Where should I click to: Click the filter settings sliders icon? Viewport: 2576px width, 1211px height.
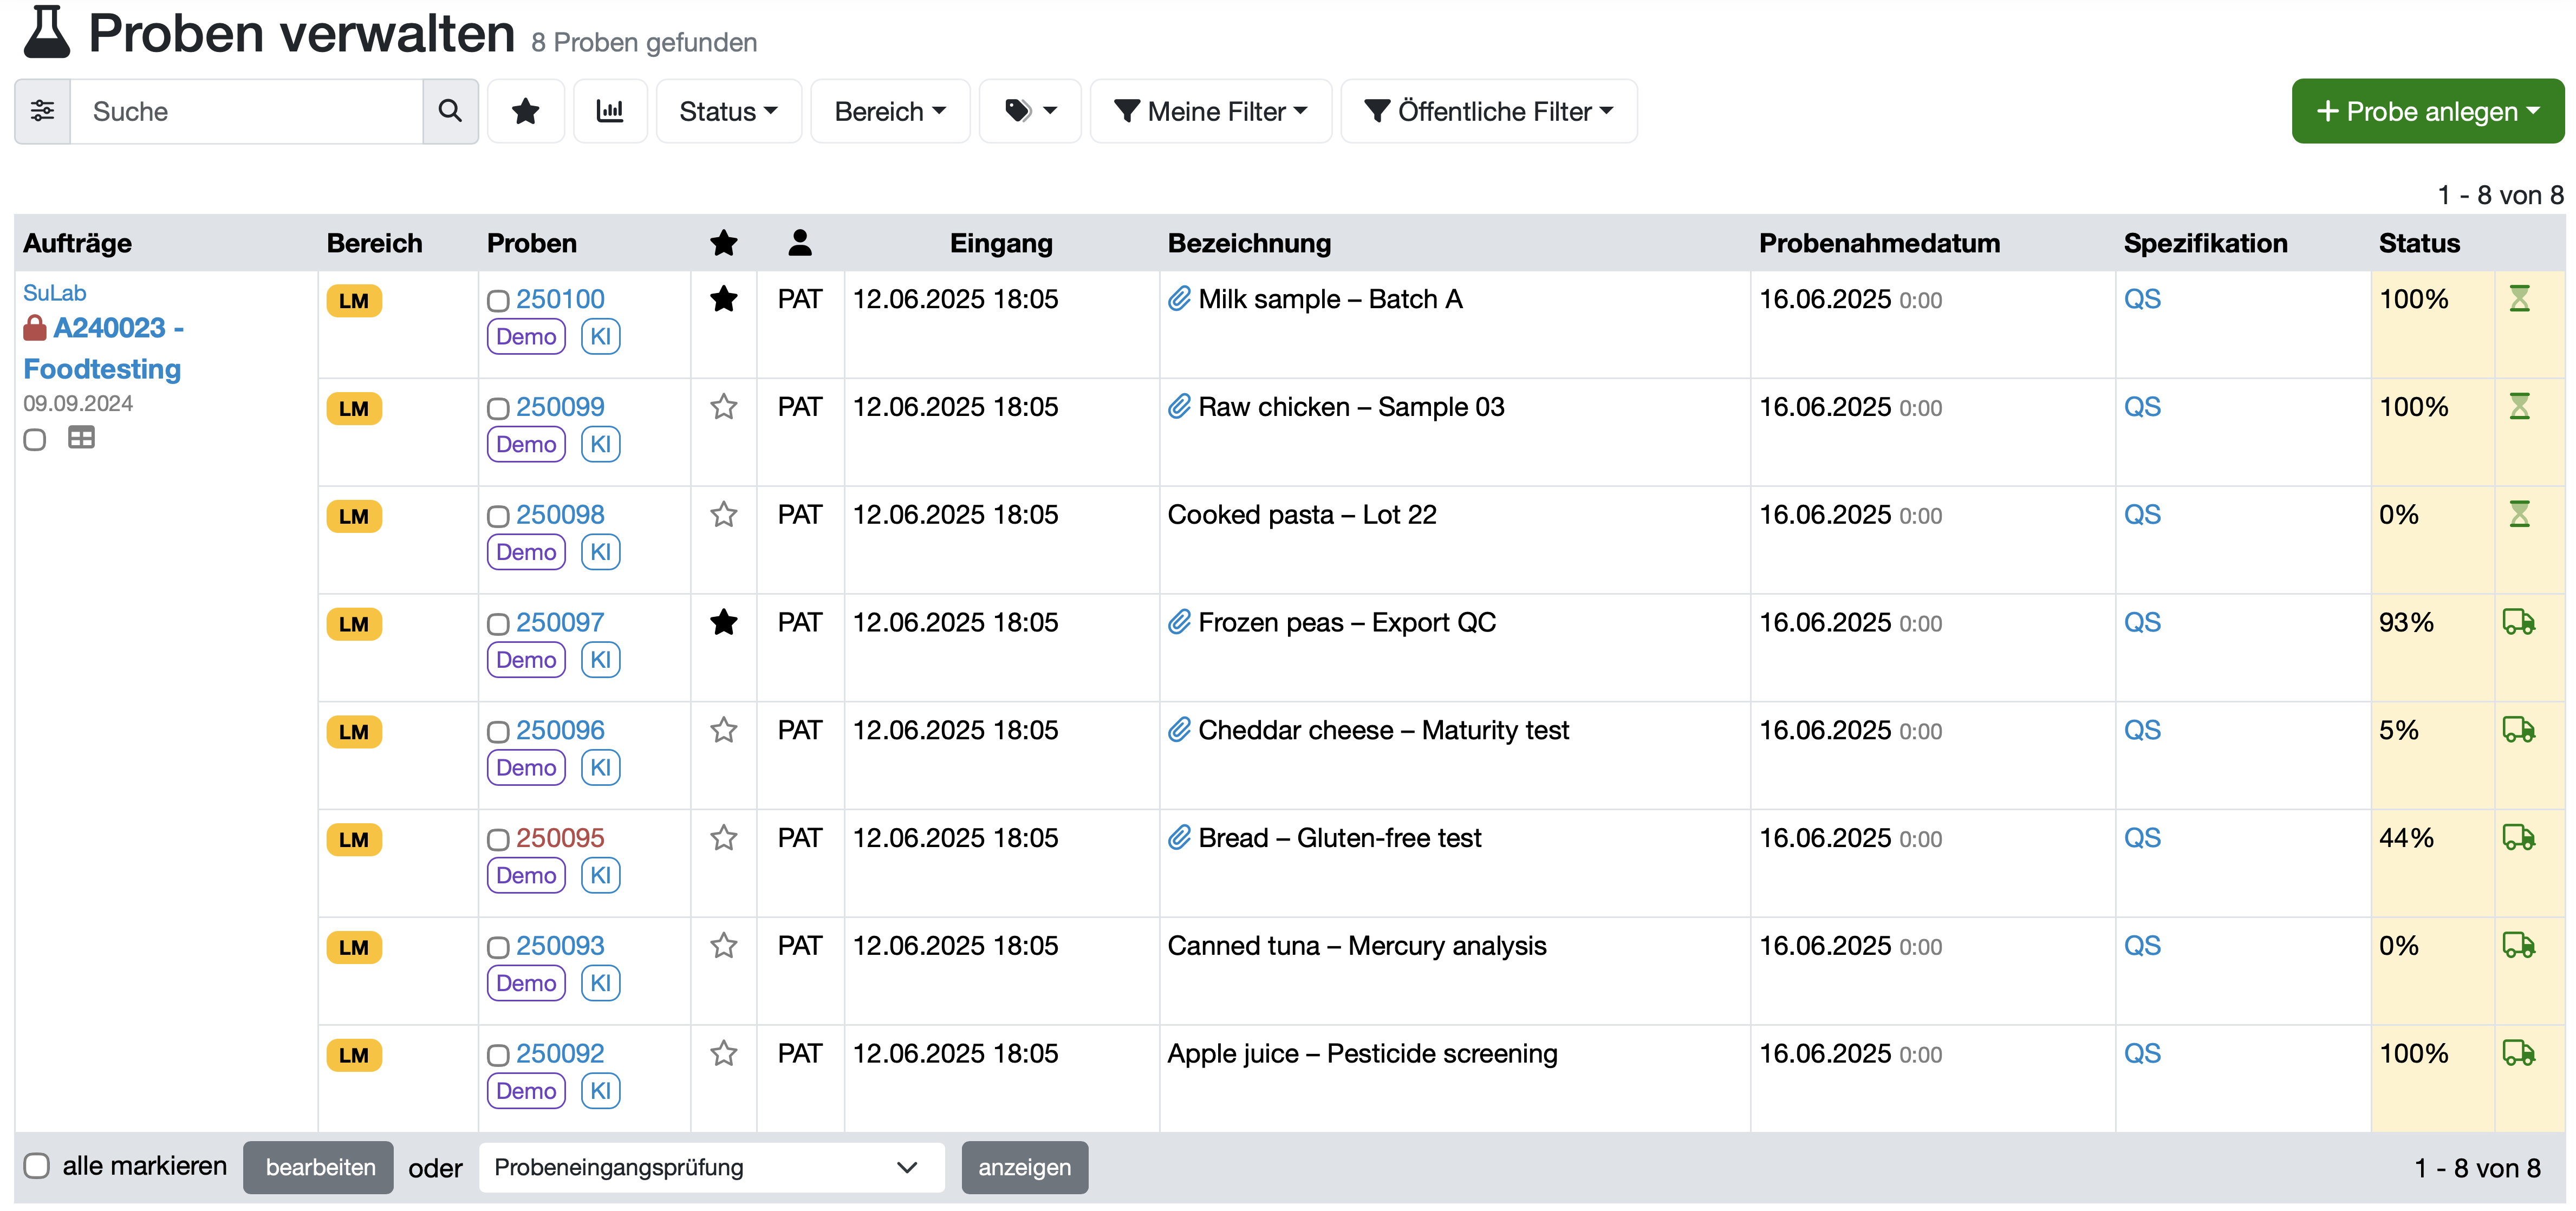42,111
